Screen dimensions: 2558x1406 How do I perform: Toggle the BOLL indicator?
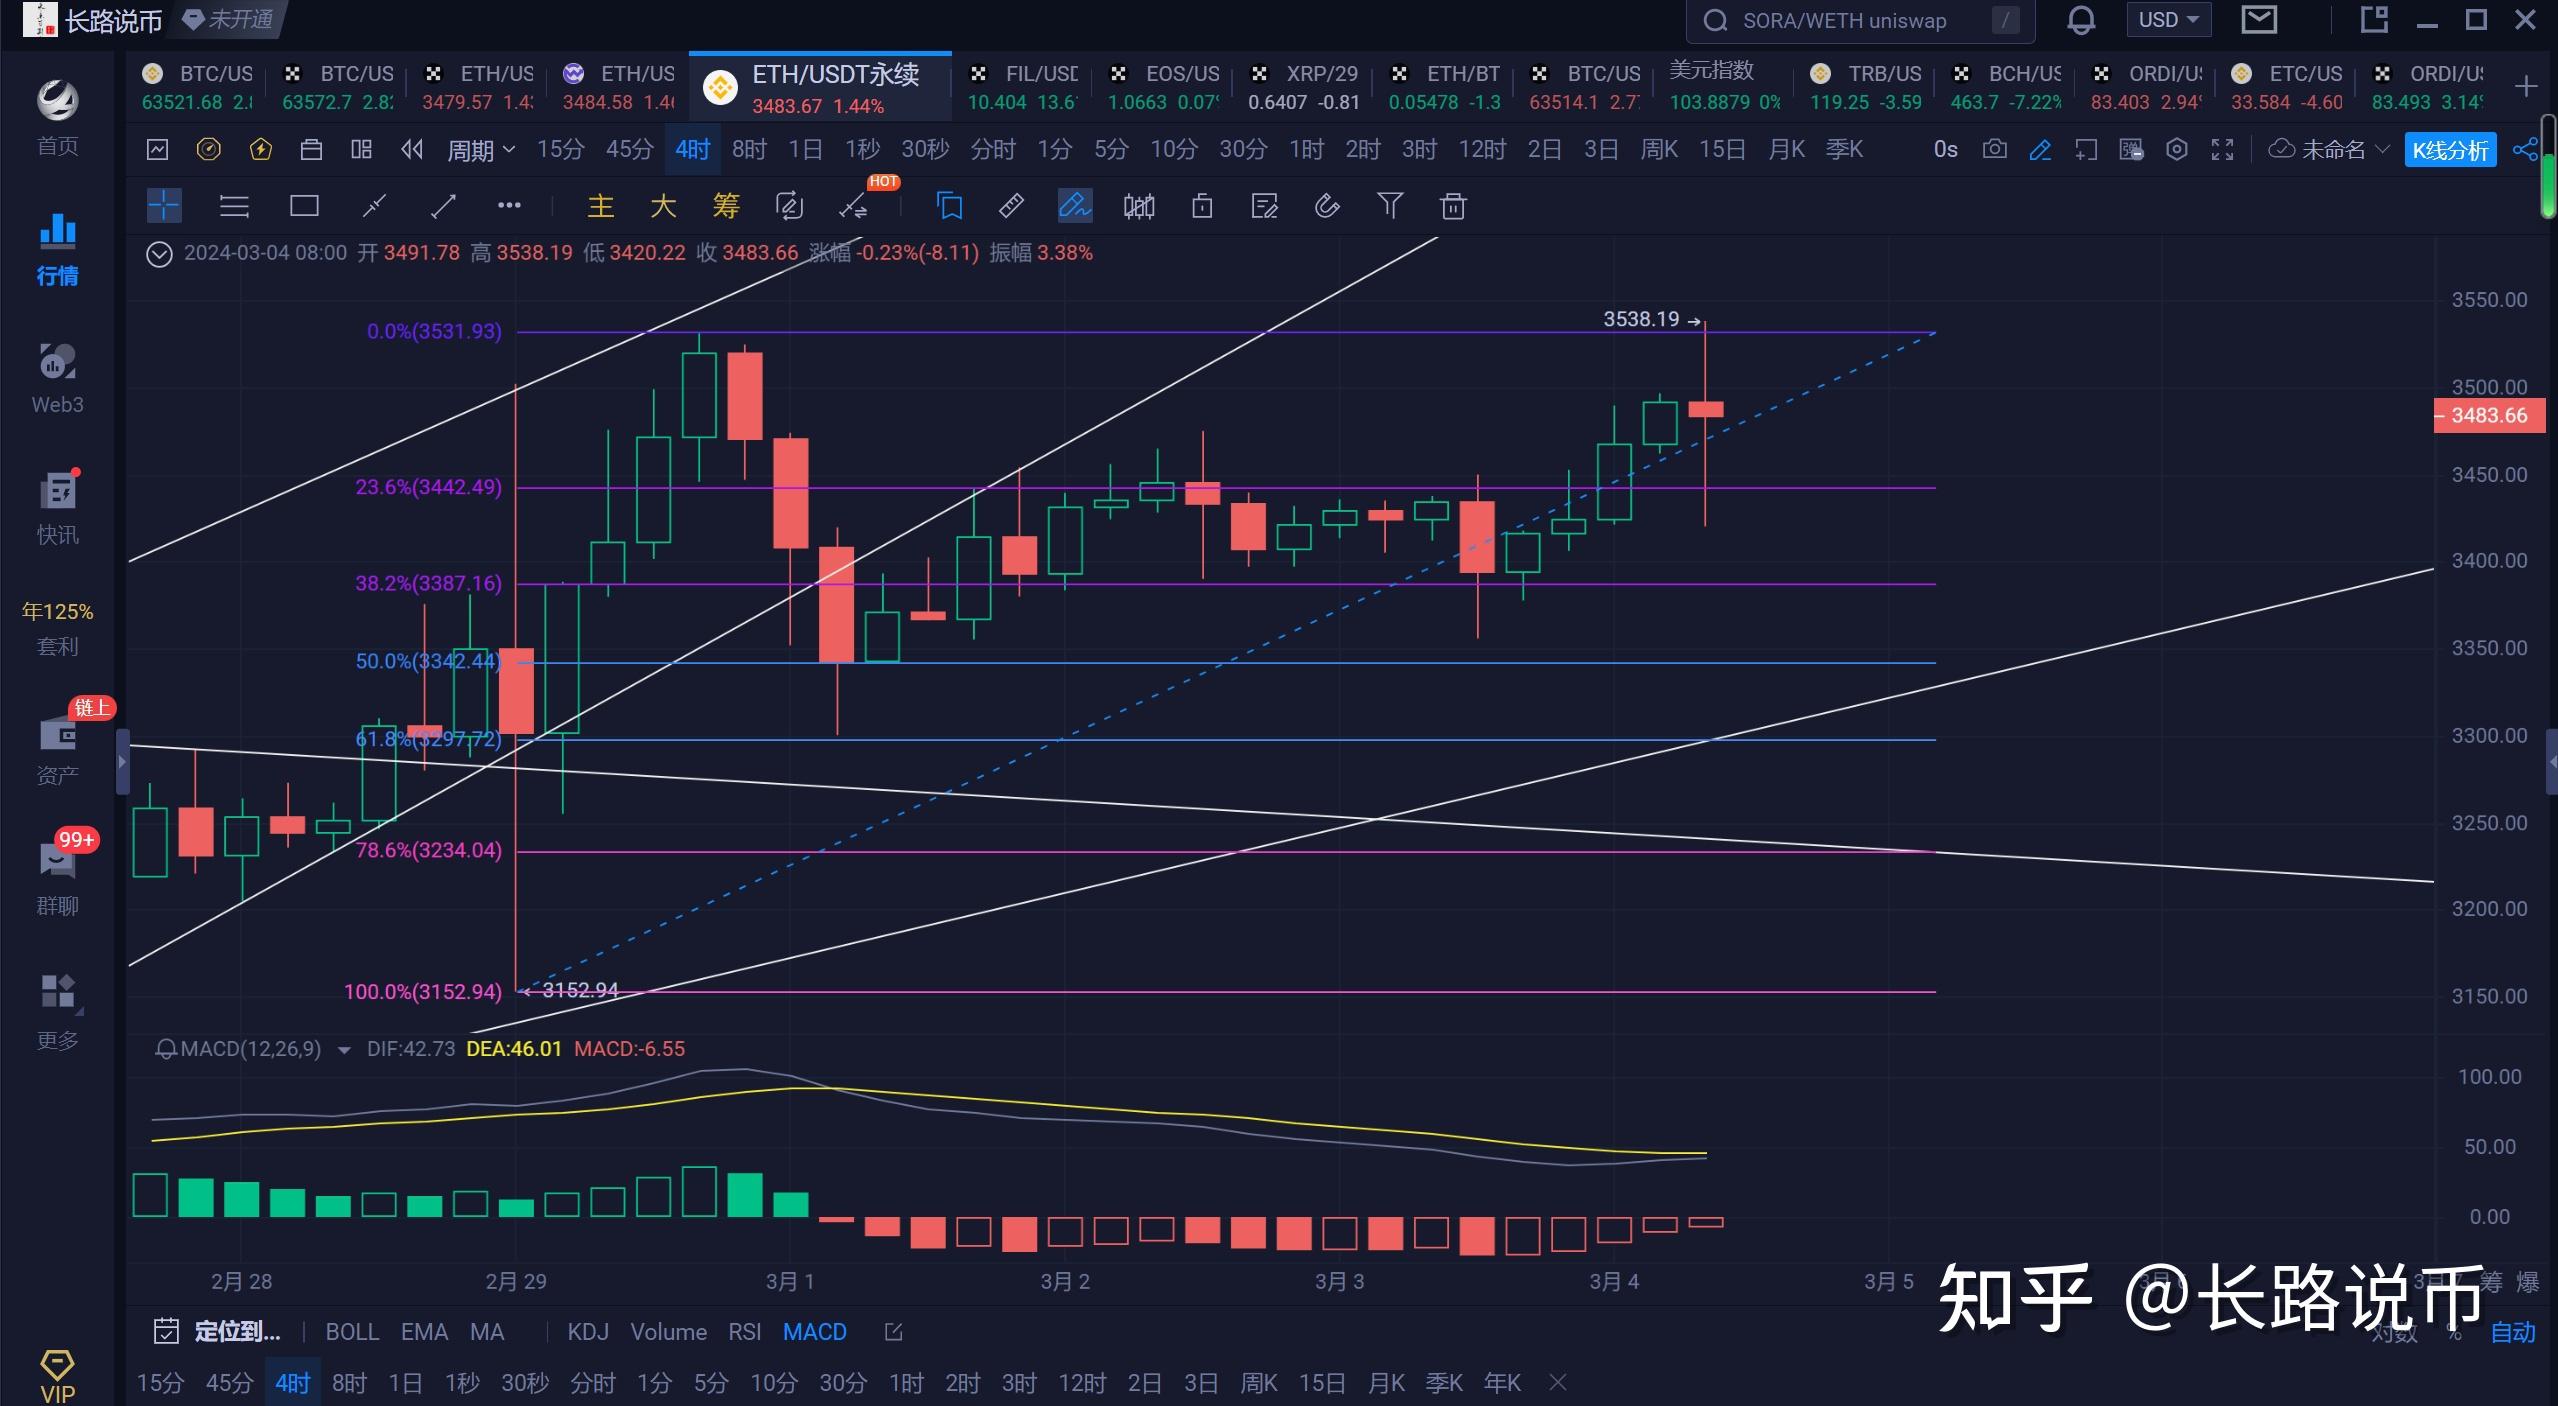coord(352,1332)
